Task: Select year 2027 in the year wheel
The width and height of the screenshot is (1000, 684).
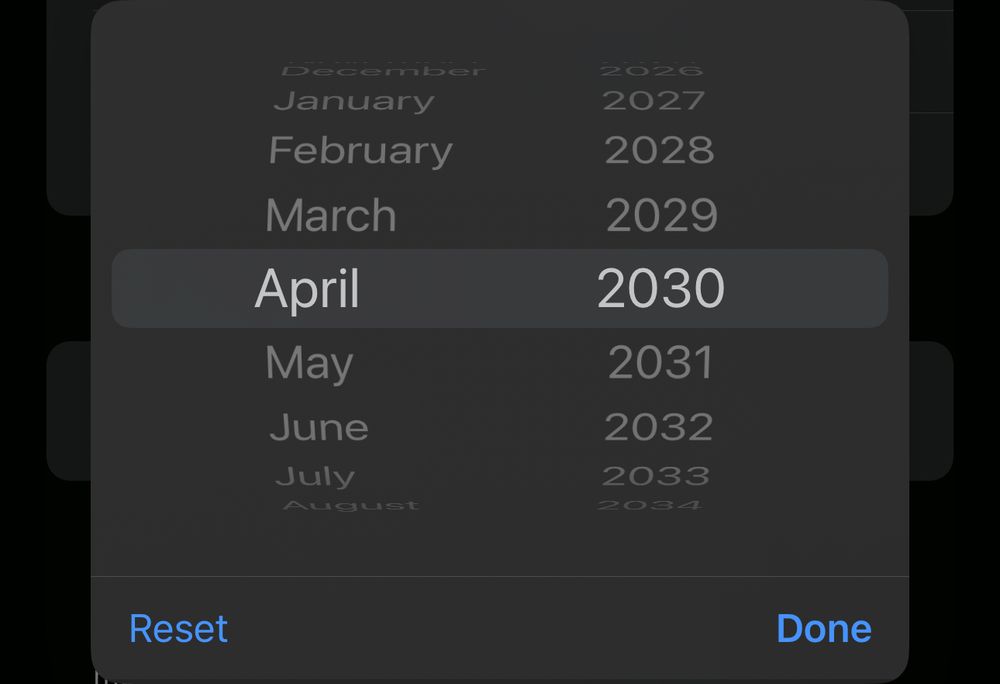Action: tap(659, 99)
